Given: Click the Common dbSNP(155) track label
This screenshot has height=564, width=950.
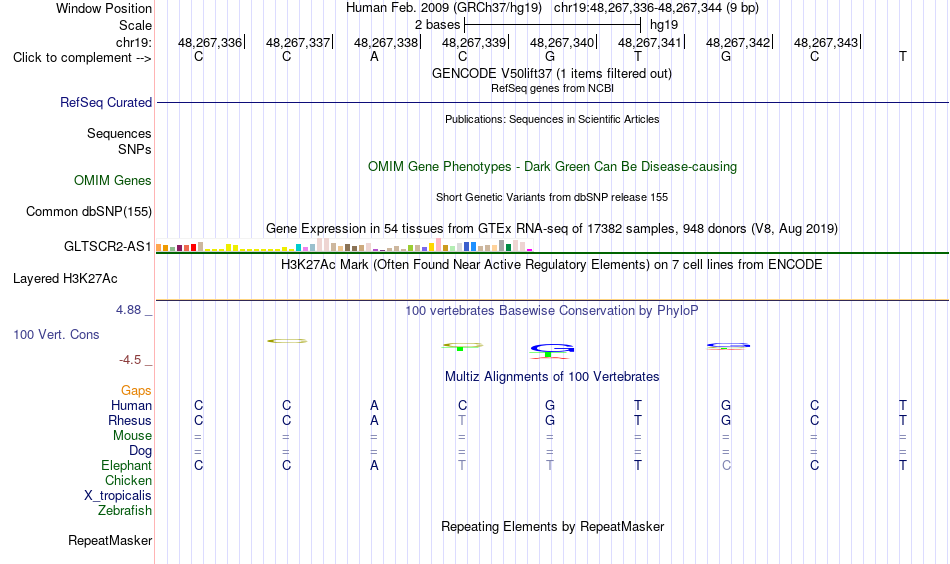Looking at the screenshot, I should (88, 211).
